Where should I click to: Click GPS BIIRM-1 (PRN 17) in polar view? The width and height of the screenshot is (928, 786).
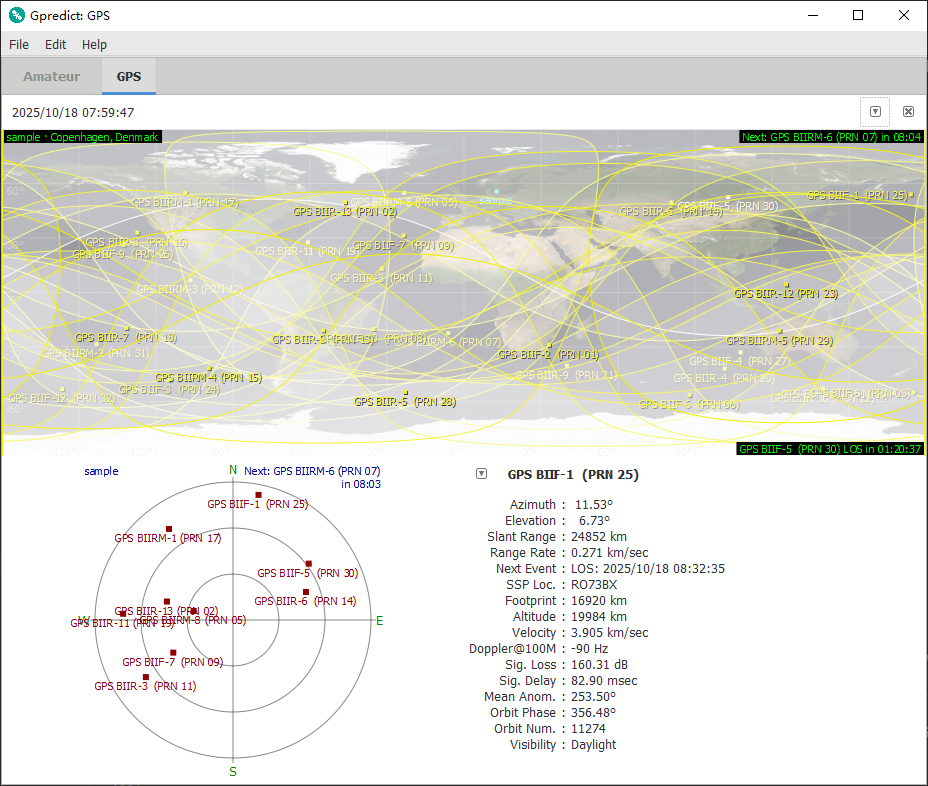pos(169,529)
